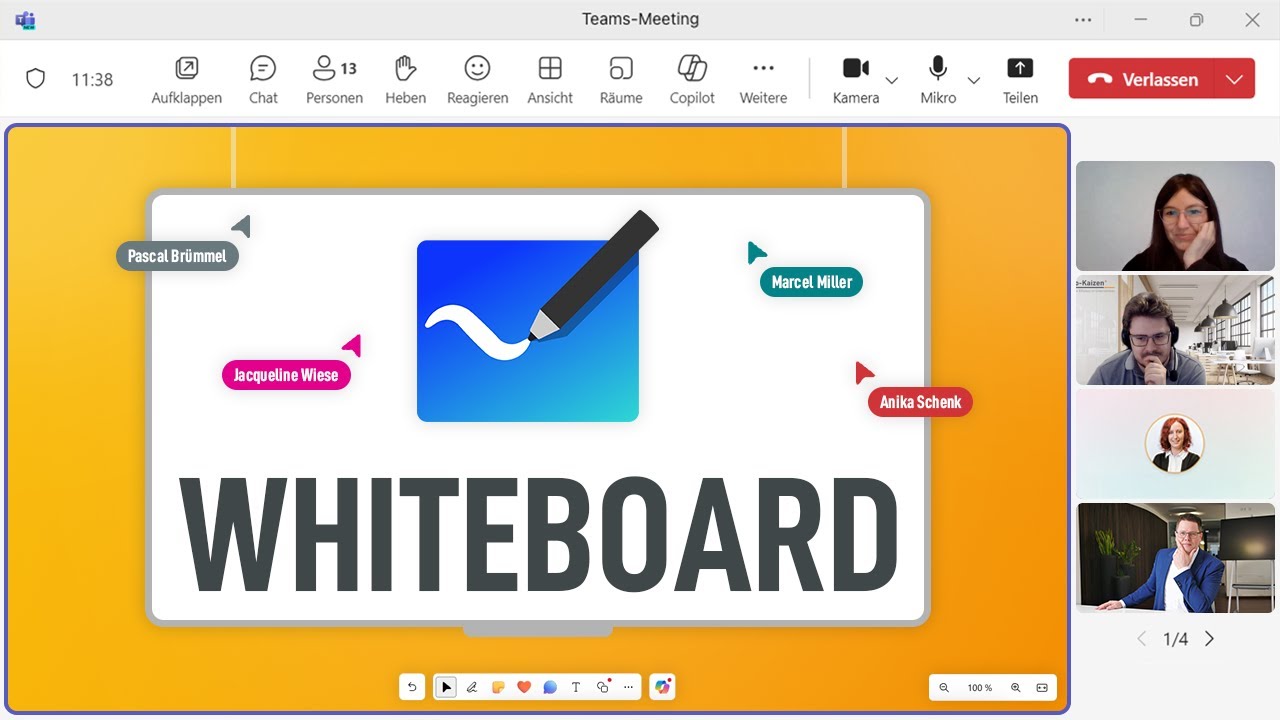Choose the heart reaction tool
The height and width of the screenshot is (720, 1280).
(524, 687)
